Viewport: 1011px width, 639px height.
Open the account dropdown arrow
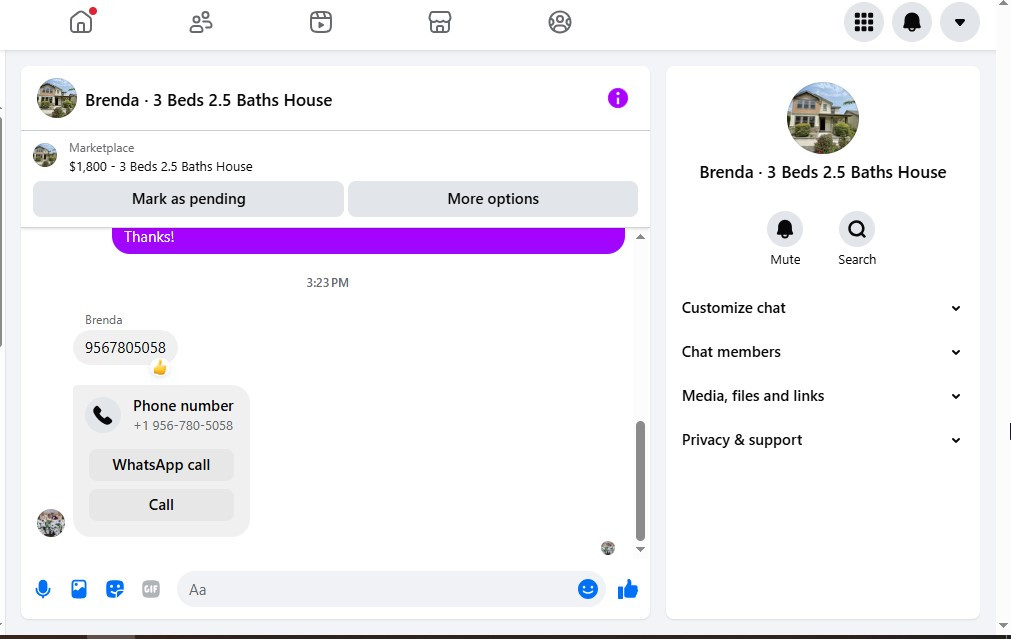click(x=959, y=22)
